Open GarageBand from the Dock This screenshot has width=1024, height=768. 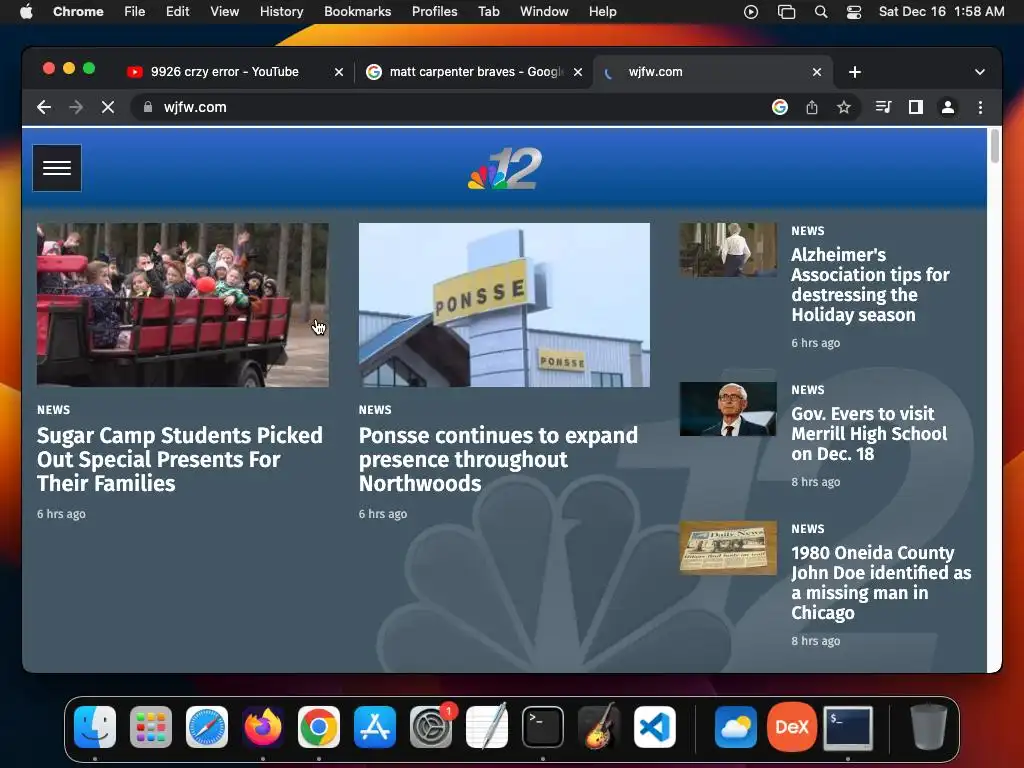[599, 726]
